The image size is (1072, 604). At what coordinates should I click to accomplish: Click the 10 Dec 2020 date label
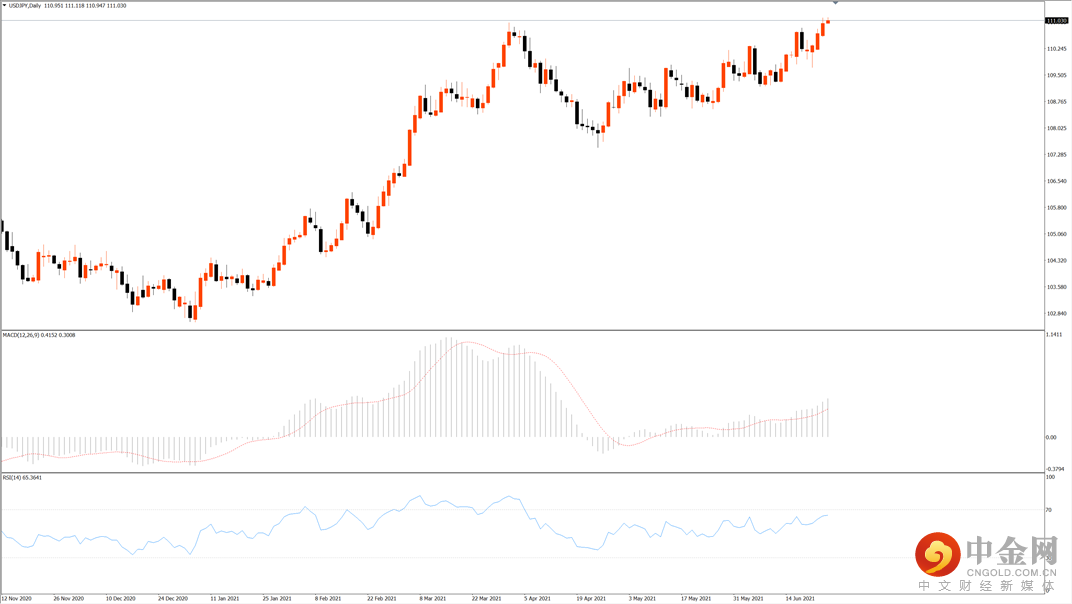click(120, 599)
